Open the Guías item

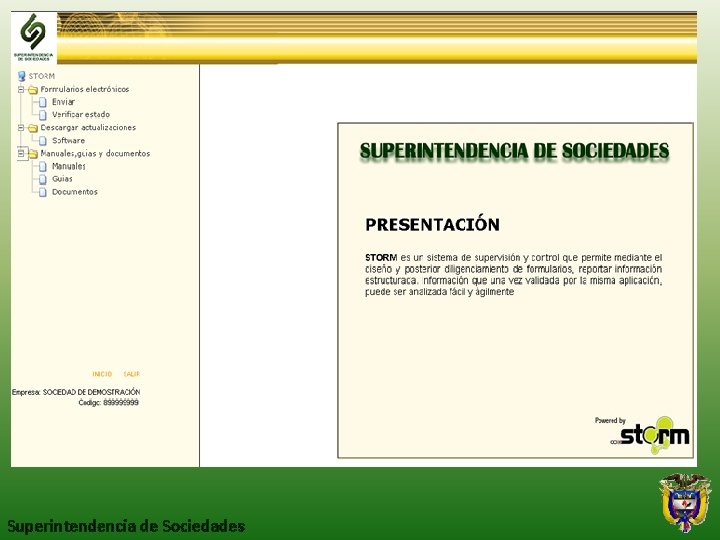[62, 179]
